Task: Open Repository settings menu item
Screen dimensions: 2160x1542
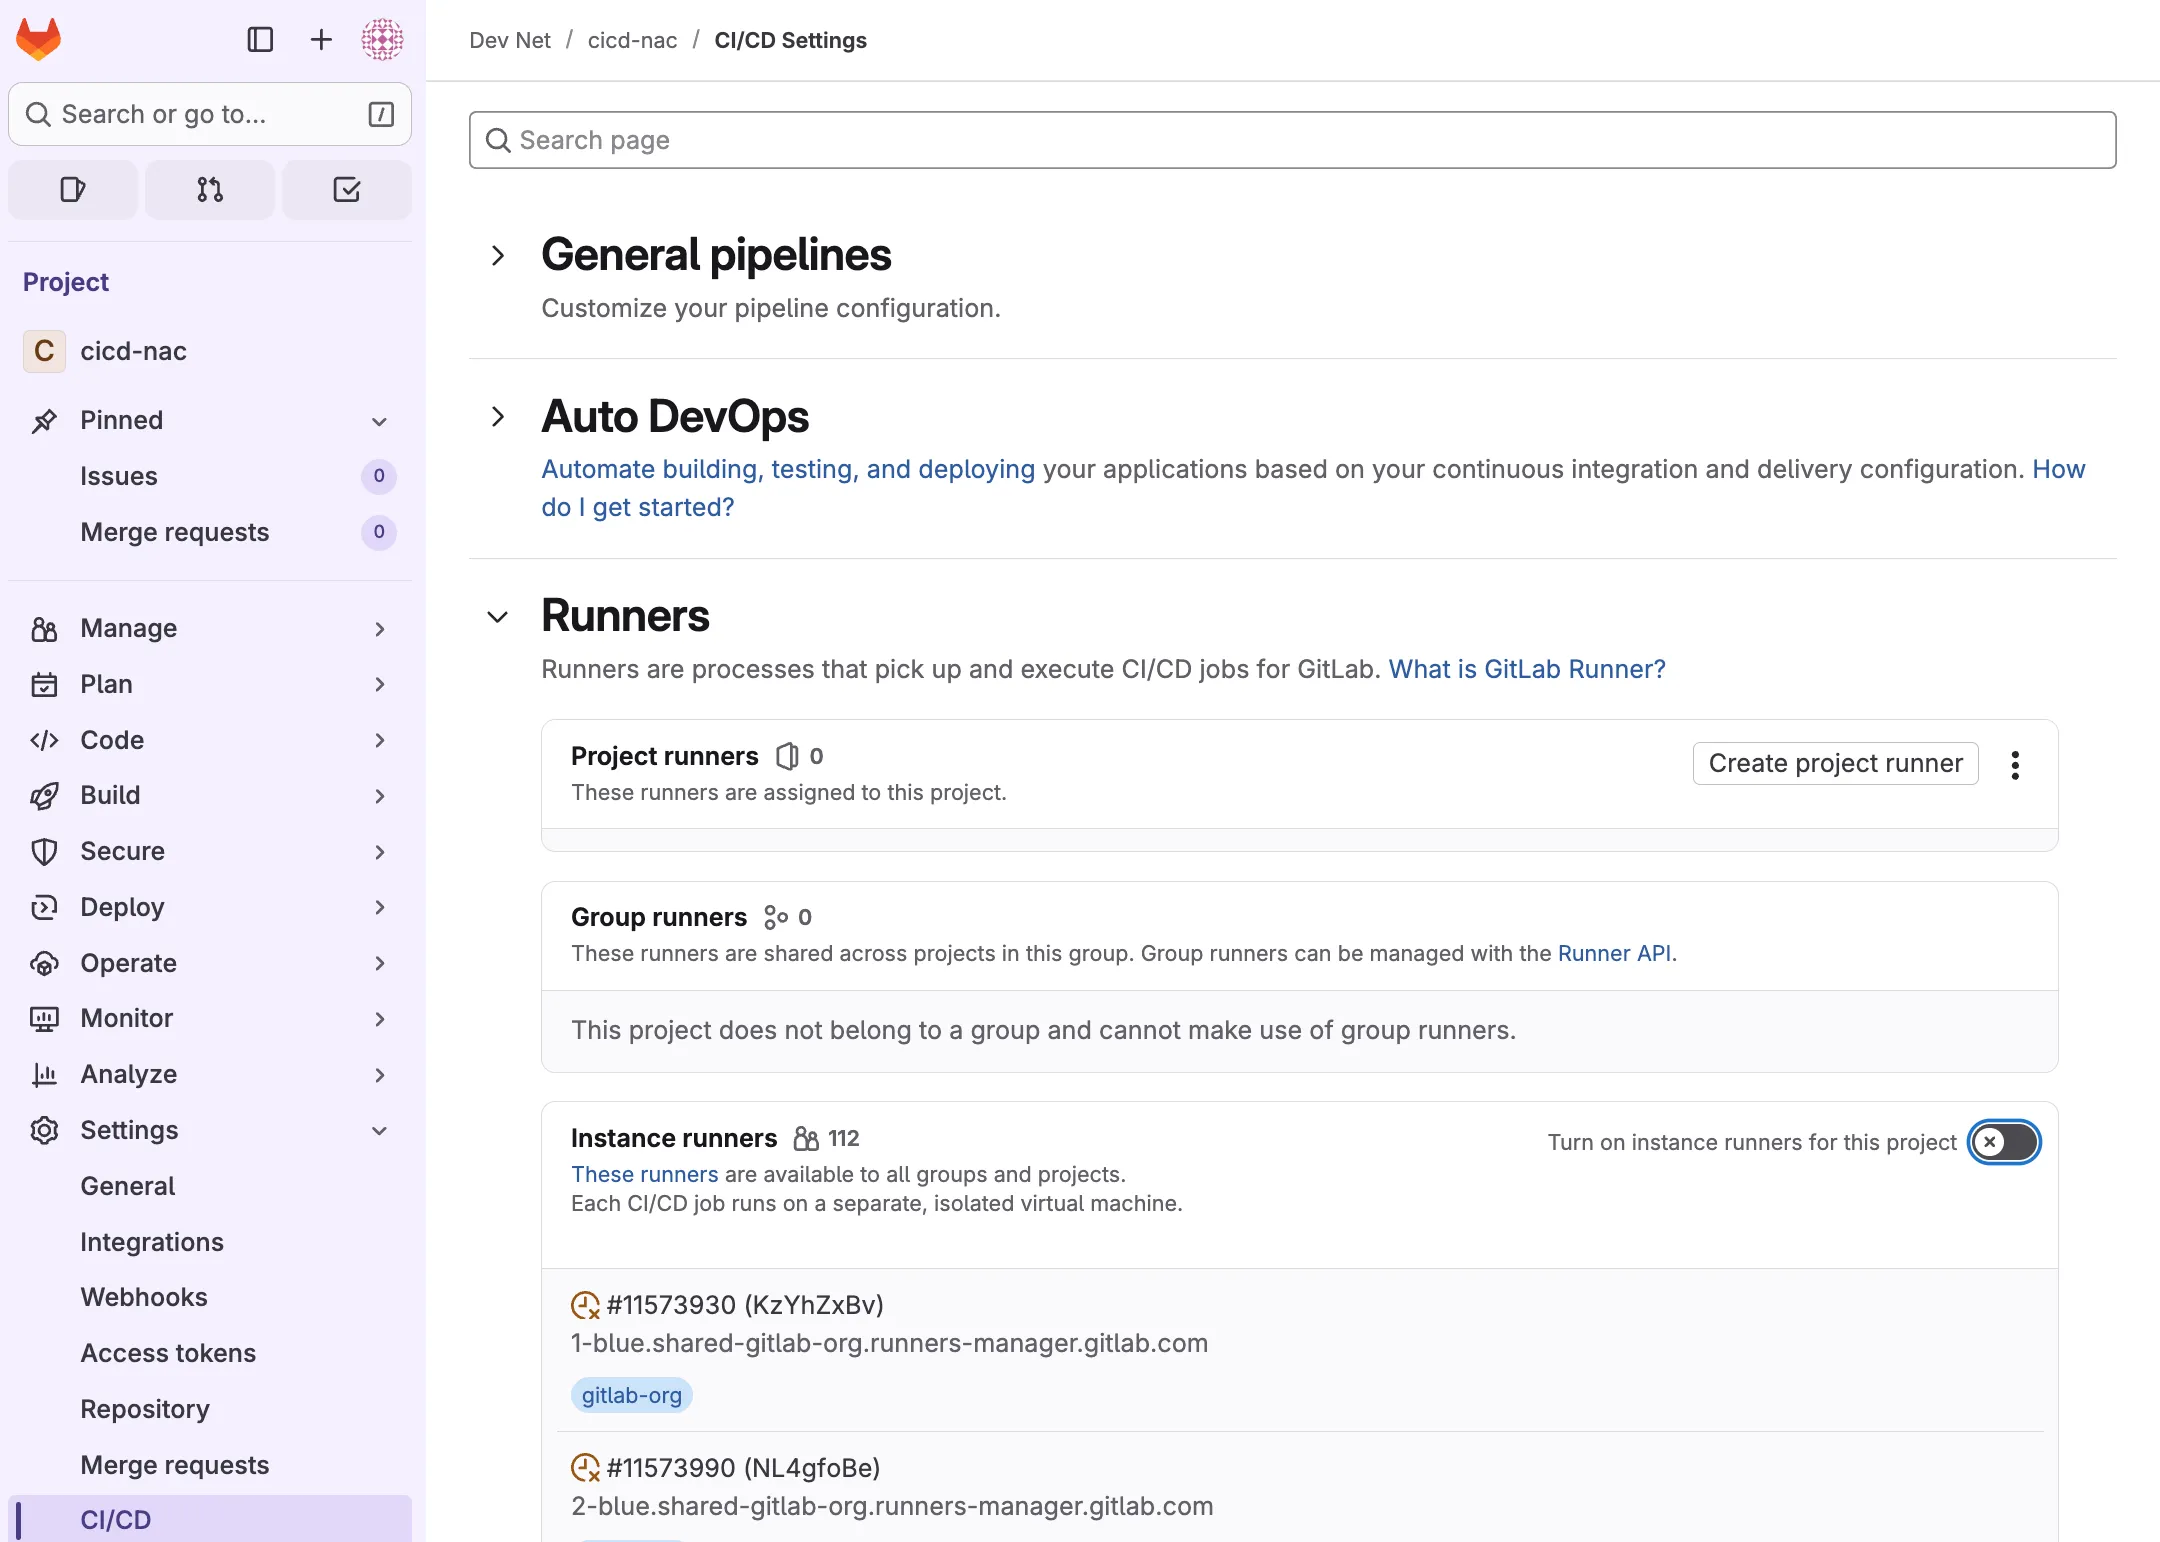Action: tap(145, 1409)
